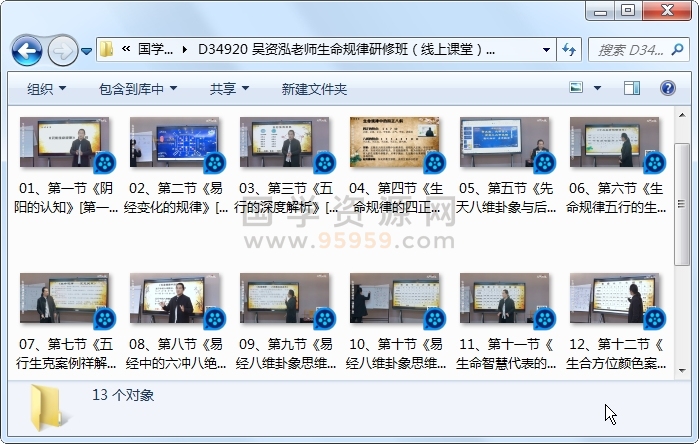Click the file name 02、第二节《易经变化的规律》
699x444 pixels.
(176, 197)
